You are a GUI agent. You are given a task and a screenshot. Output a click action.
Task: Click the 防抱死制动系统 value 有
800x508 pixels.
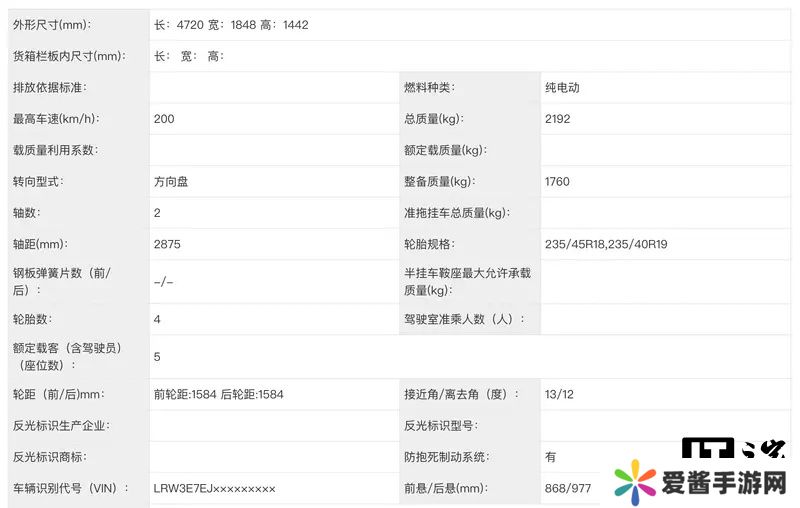click(551, 457)
